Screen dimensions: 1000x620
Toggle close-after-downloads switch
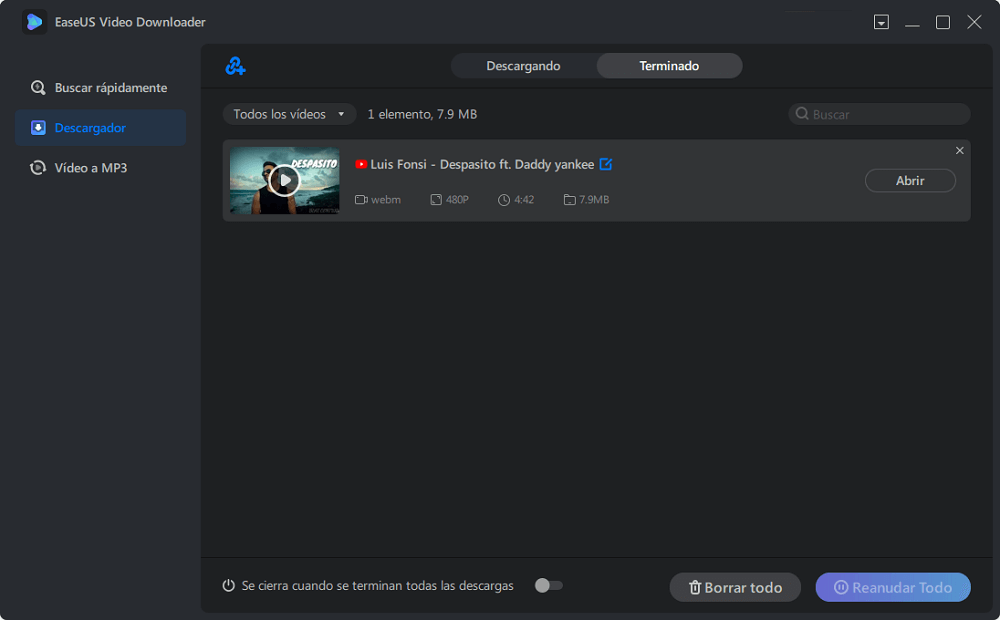(548, 586)
